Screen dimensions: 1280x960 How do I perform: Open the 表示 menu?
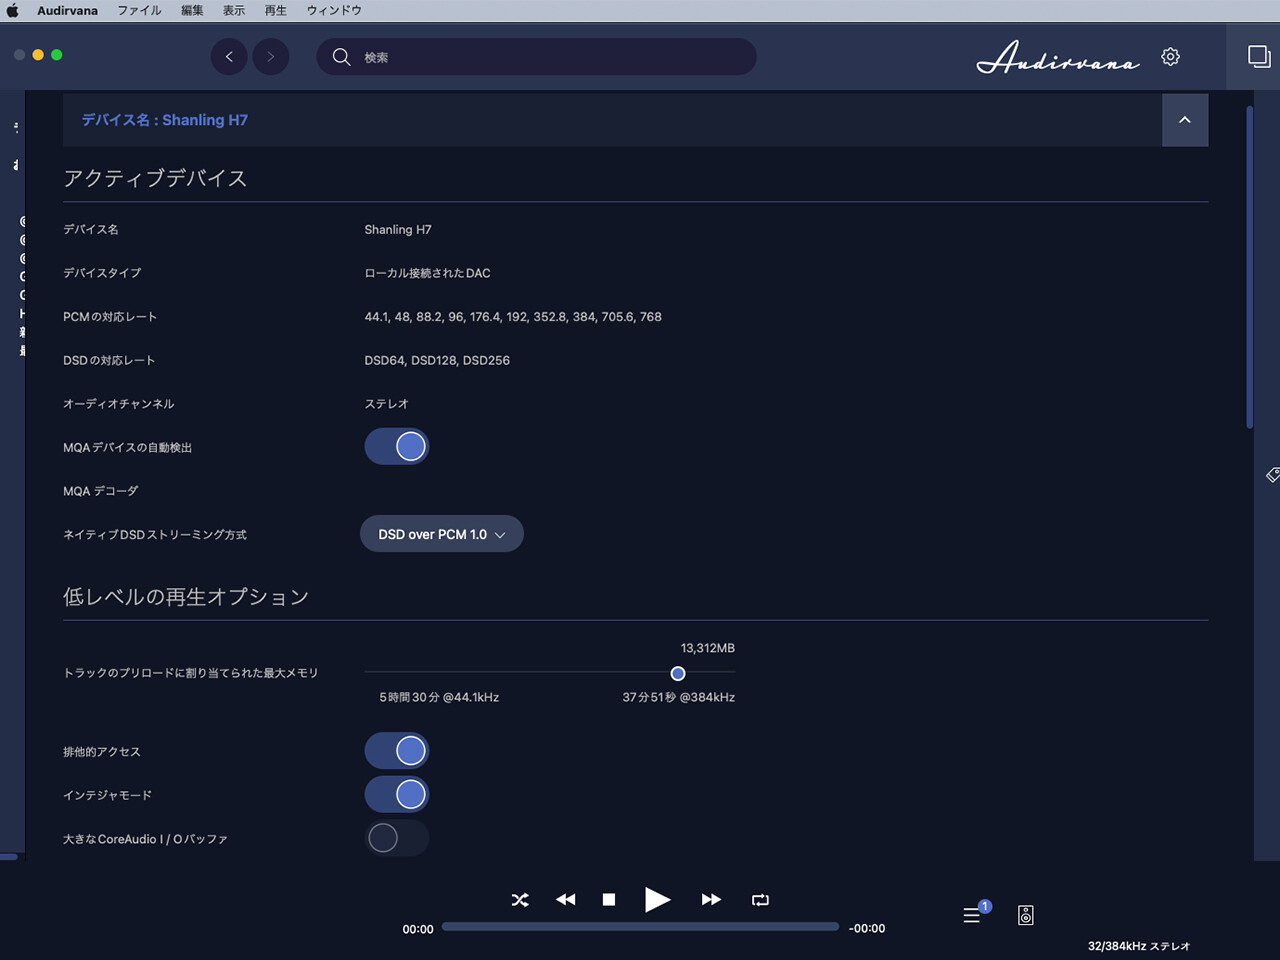234,10
